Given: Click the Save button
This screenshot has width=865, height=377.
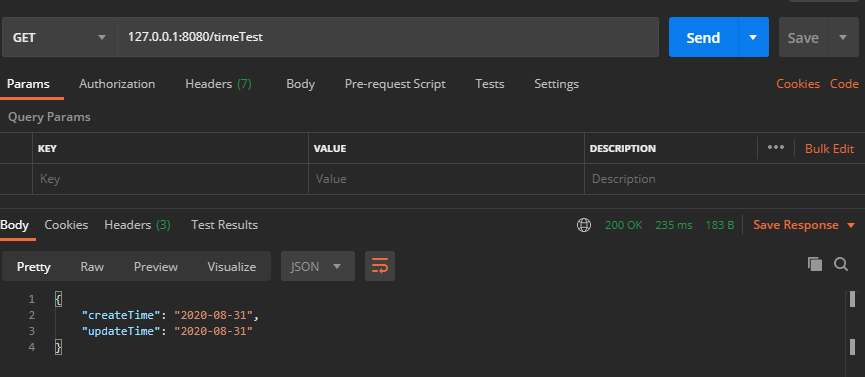Looking at the screenshot, I should [803, 37].
